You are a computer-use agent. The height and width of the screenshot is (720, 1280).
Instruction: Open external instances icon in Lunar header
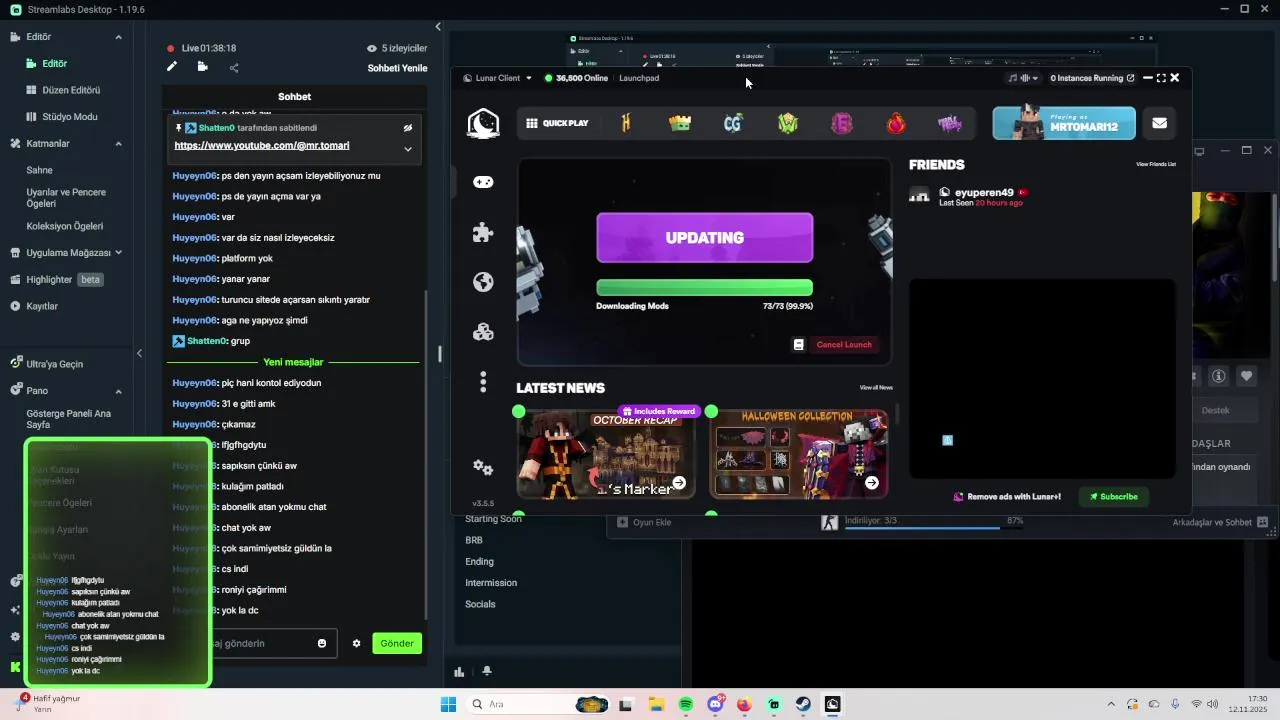point(1131,78)
